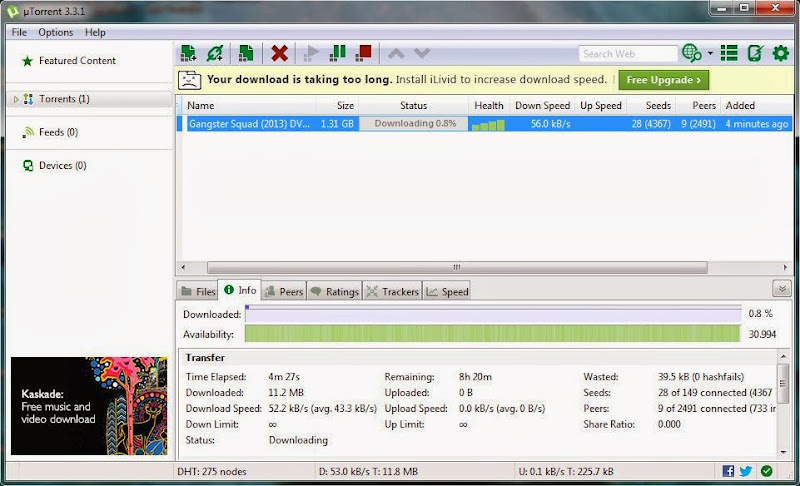800x486 pixels.
Task: Sort by the Status column header
Action: [x=413, y=106]
